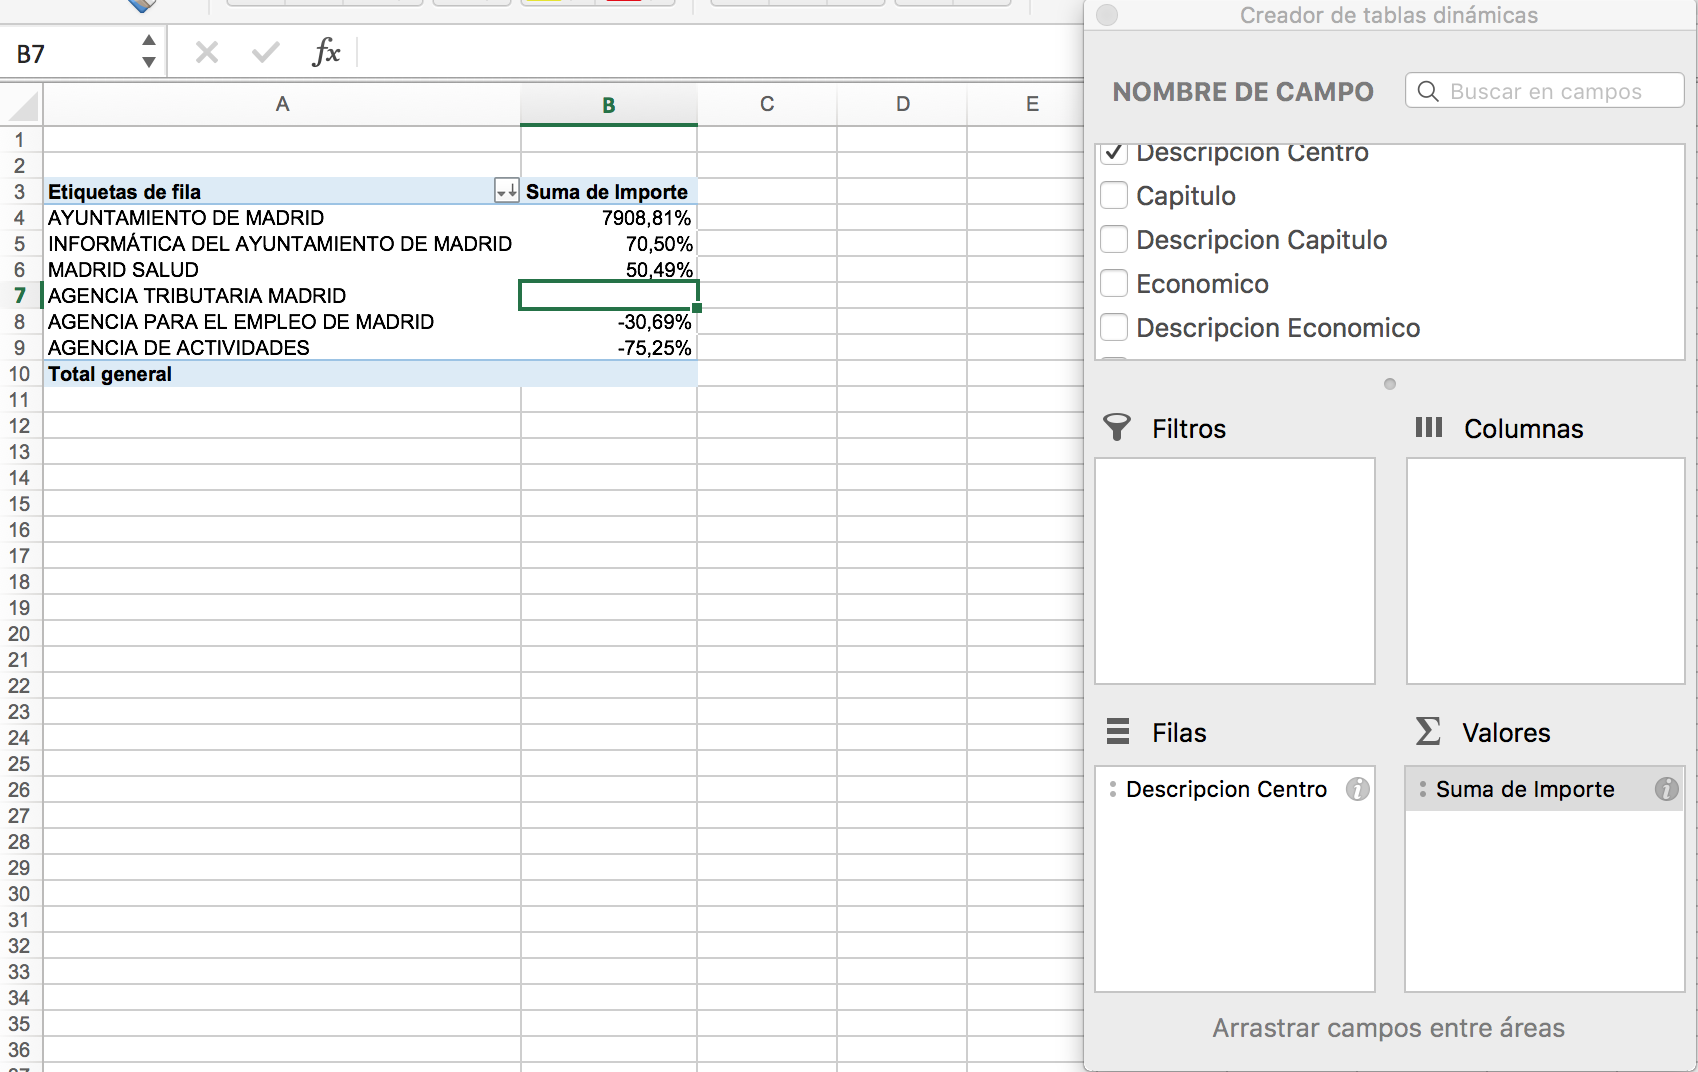Screen dimensions: 1698x1072
Task: Focus the Buscar en campos search field
Action: tap(1545, 91)
